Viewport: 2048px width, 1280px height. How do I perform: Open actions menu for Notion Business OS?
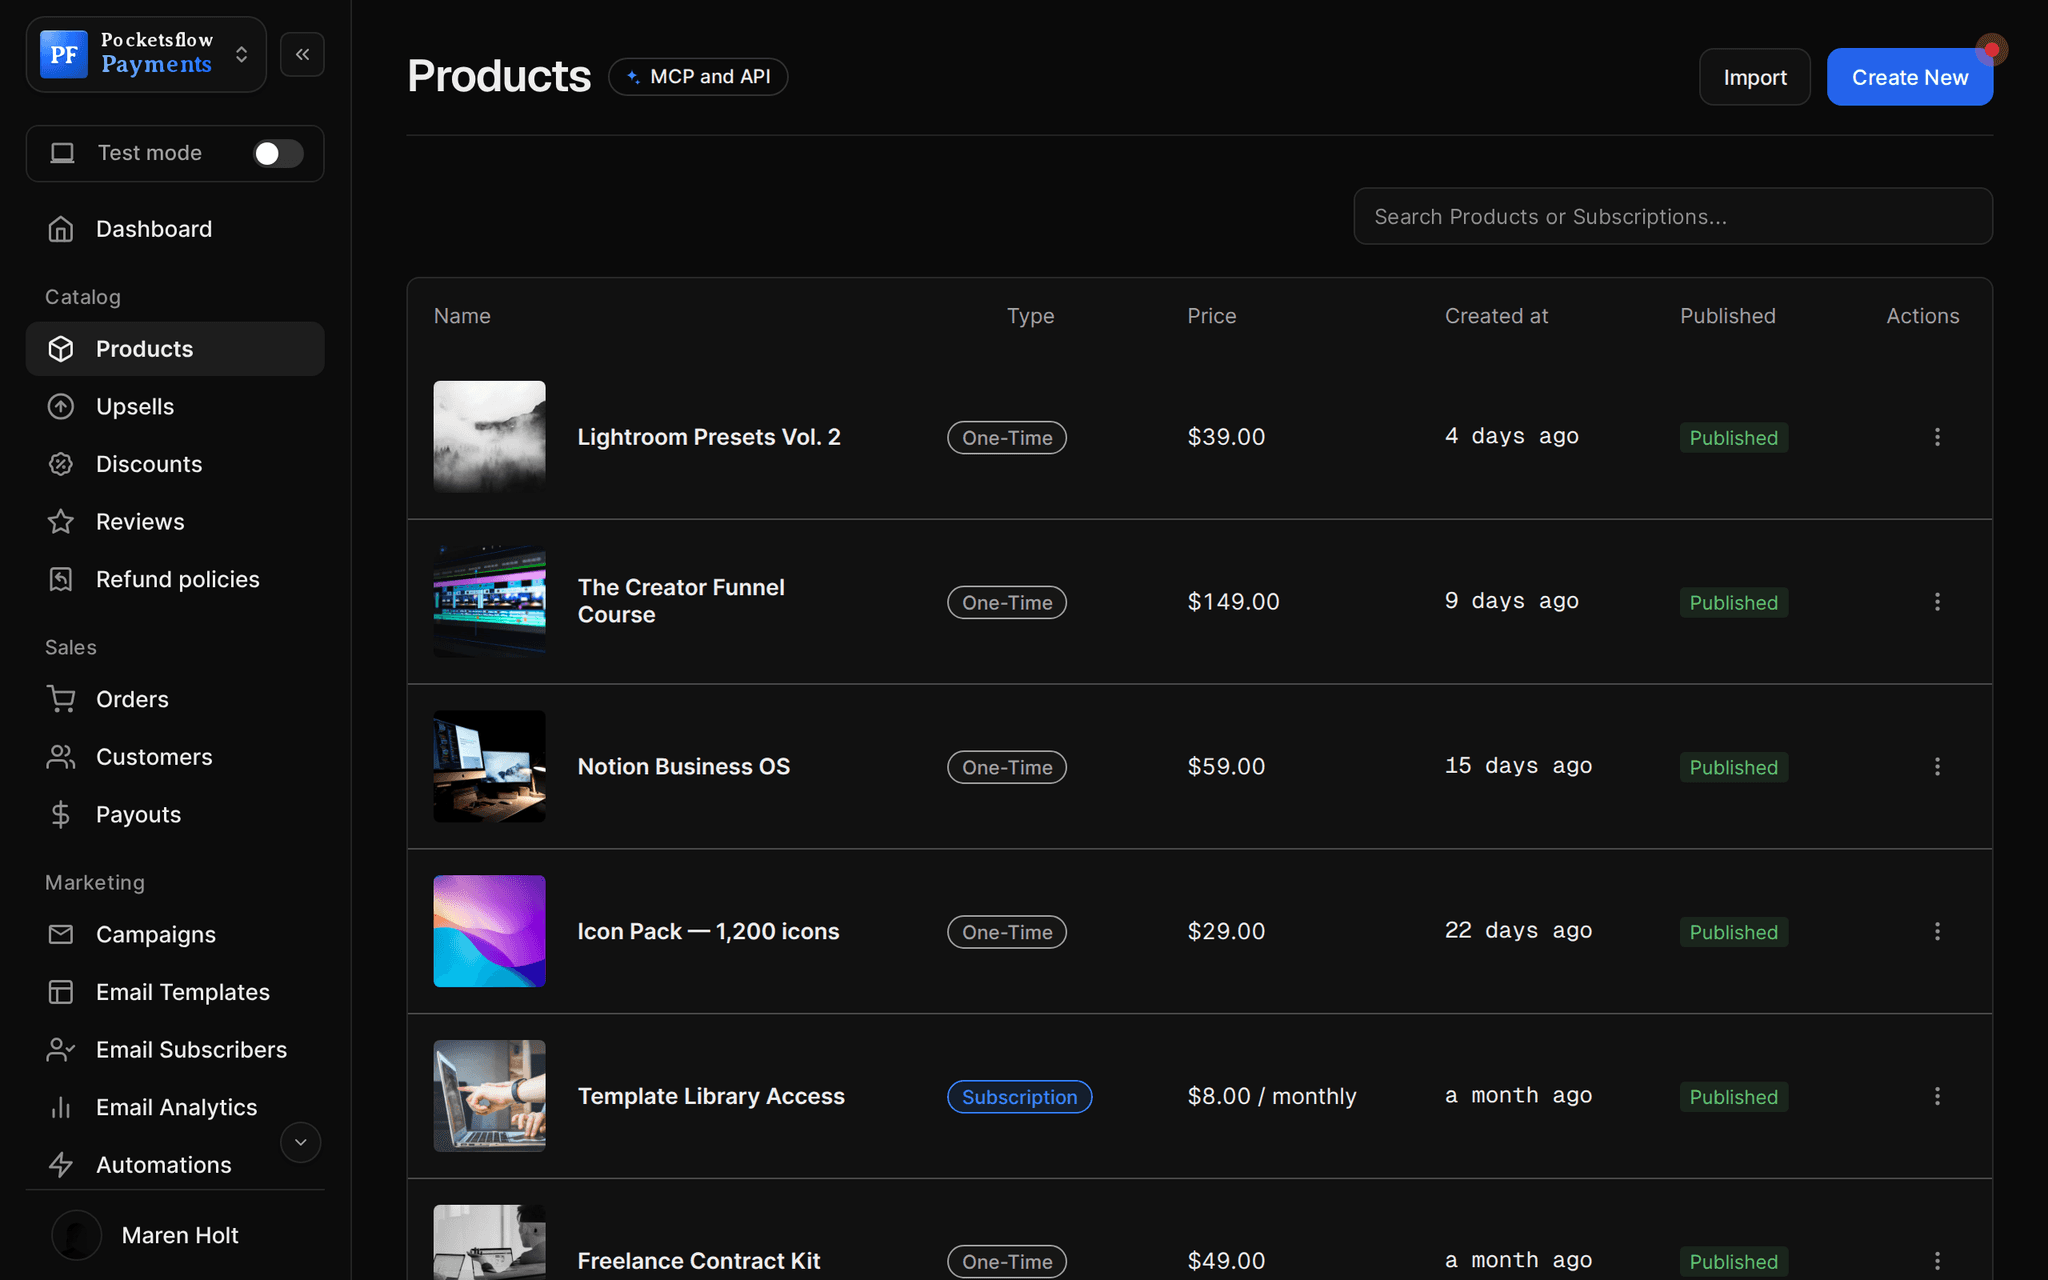click(x=1937, y=767)
